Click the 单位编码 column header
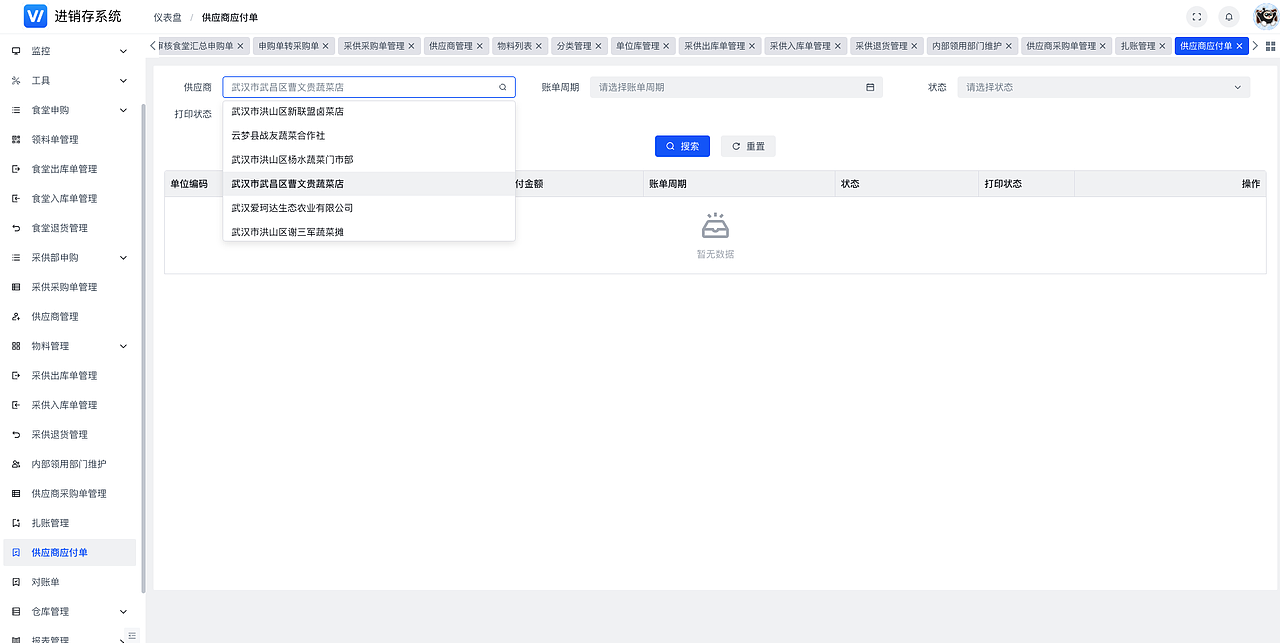 click(x=194, y=184)
